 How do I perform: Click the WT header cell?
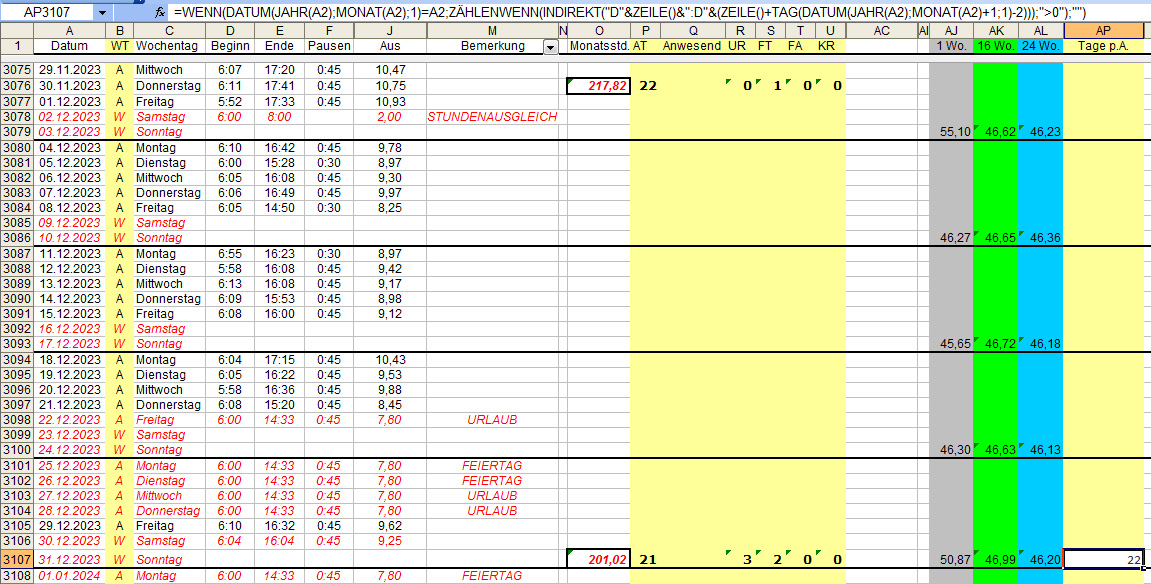(120, 46)
